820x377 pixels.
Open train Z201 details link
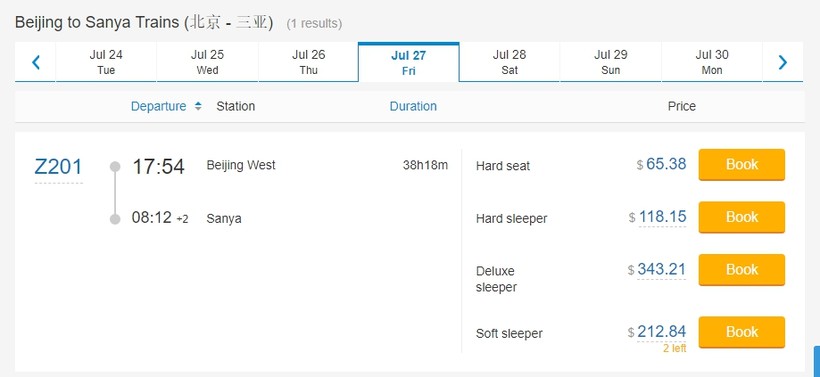coord(59,167)
